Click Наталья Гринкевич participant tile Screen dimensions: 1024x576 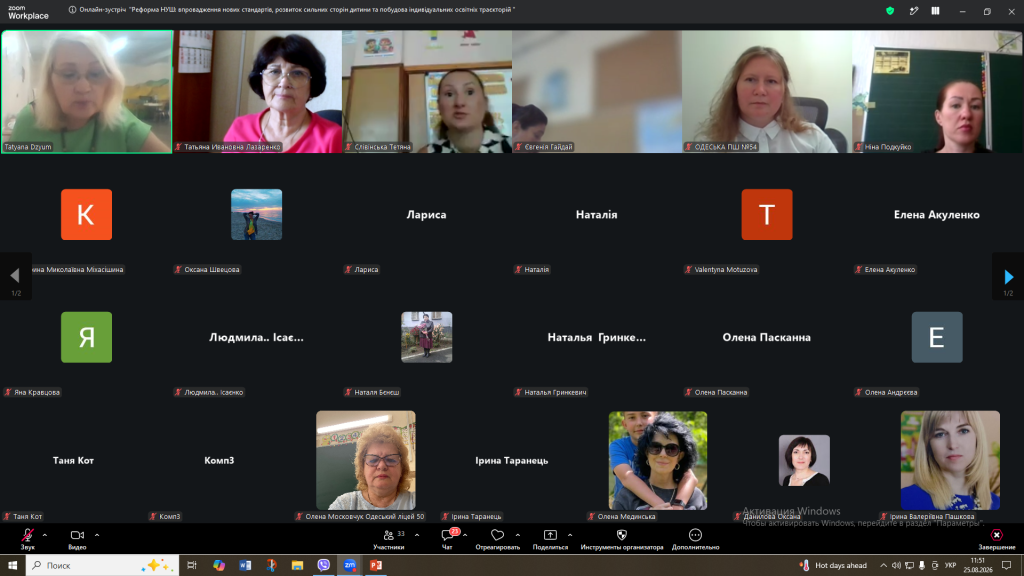(596, 337)
